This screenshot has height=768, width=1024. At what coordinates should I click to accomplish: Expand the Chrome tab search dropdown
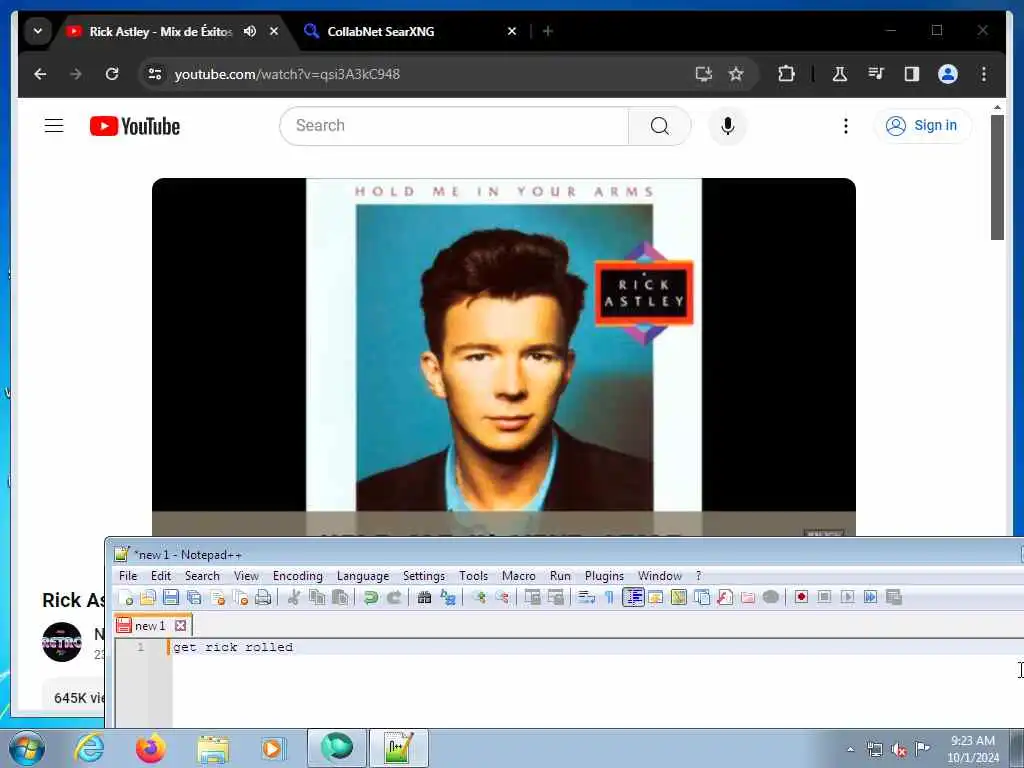[38, 31]
